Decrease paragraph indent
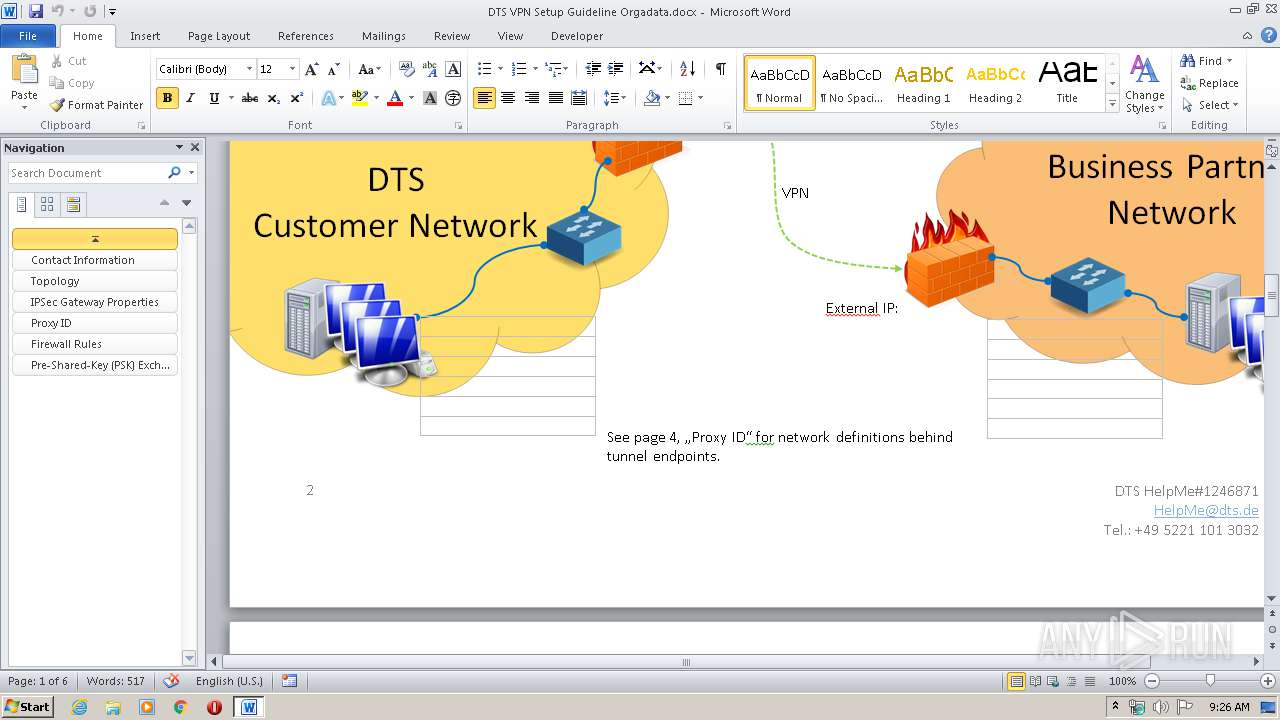The height and width of the screenshot is (720, 1280). tap(593, 69)
